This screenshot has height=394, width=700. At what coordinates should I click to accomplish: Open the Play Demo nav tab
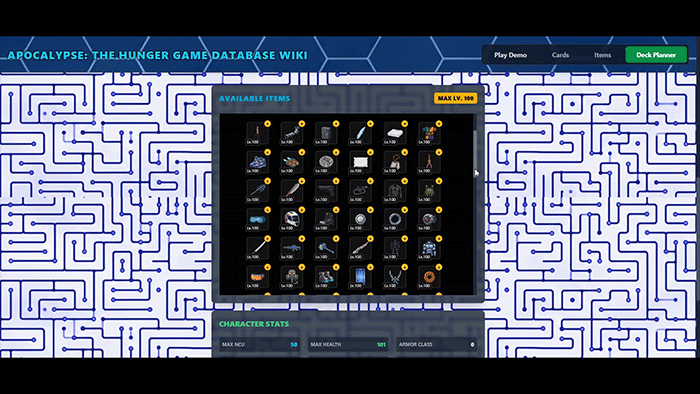click(x=510, y=55)
